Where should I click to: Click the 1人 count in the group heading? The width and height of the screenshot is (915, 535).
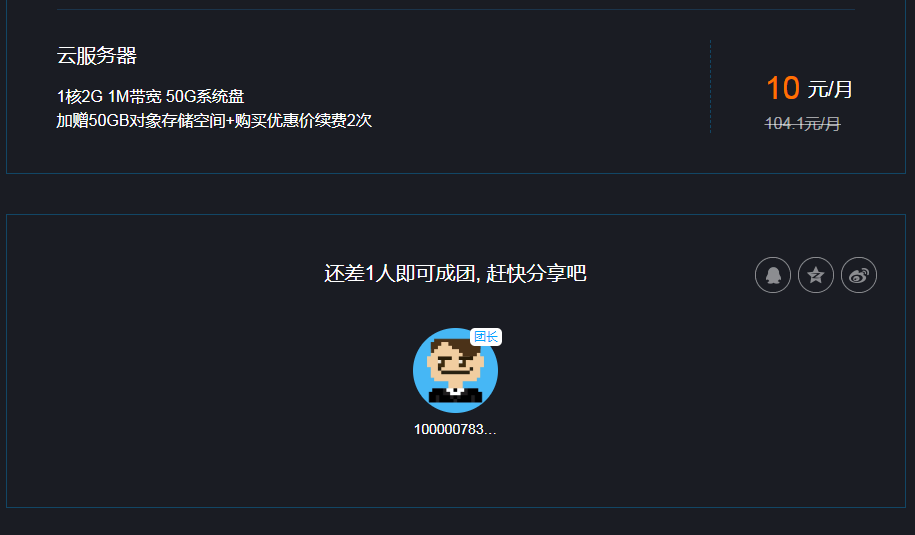point(380,273)
